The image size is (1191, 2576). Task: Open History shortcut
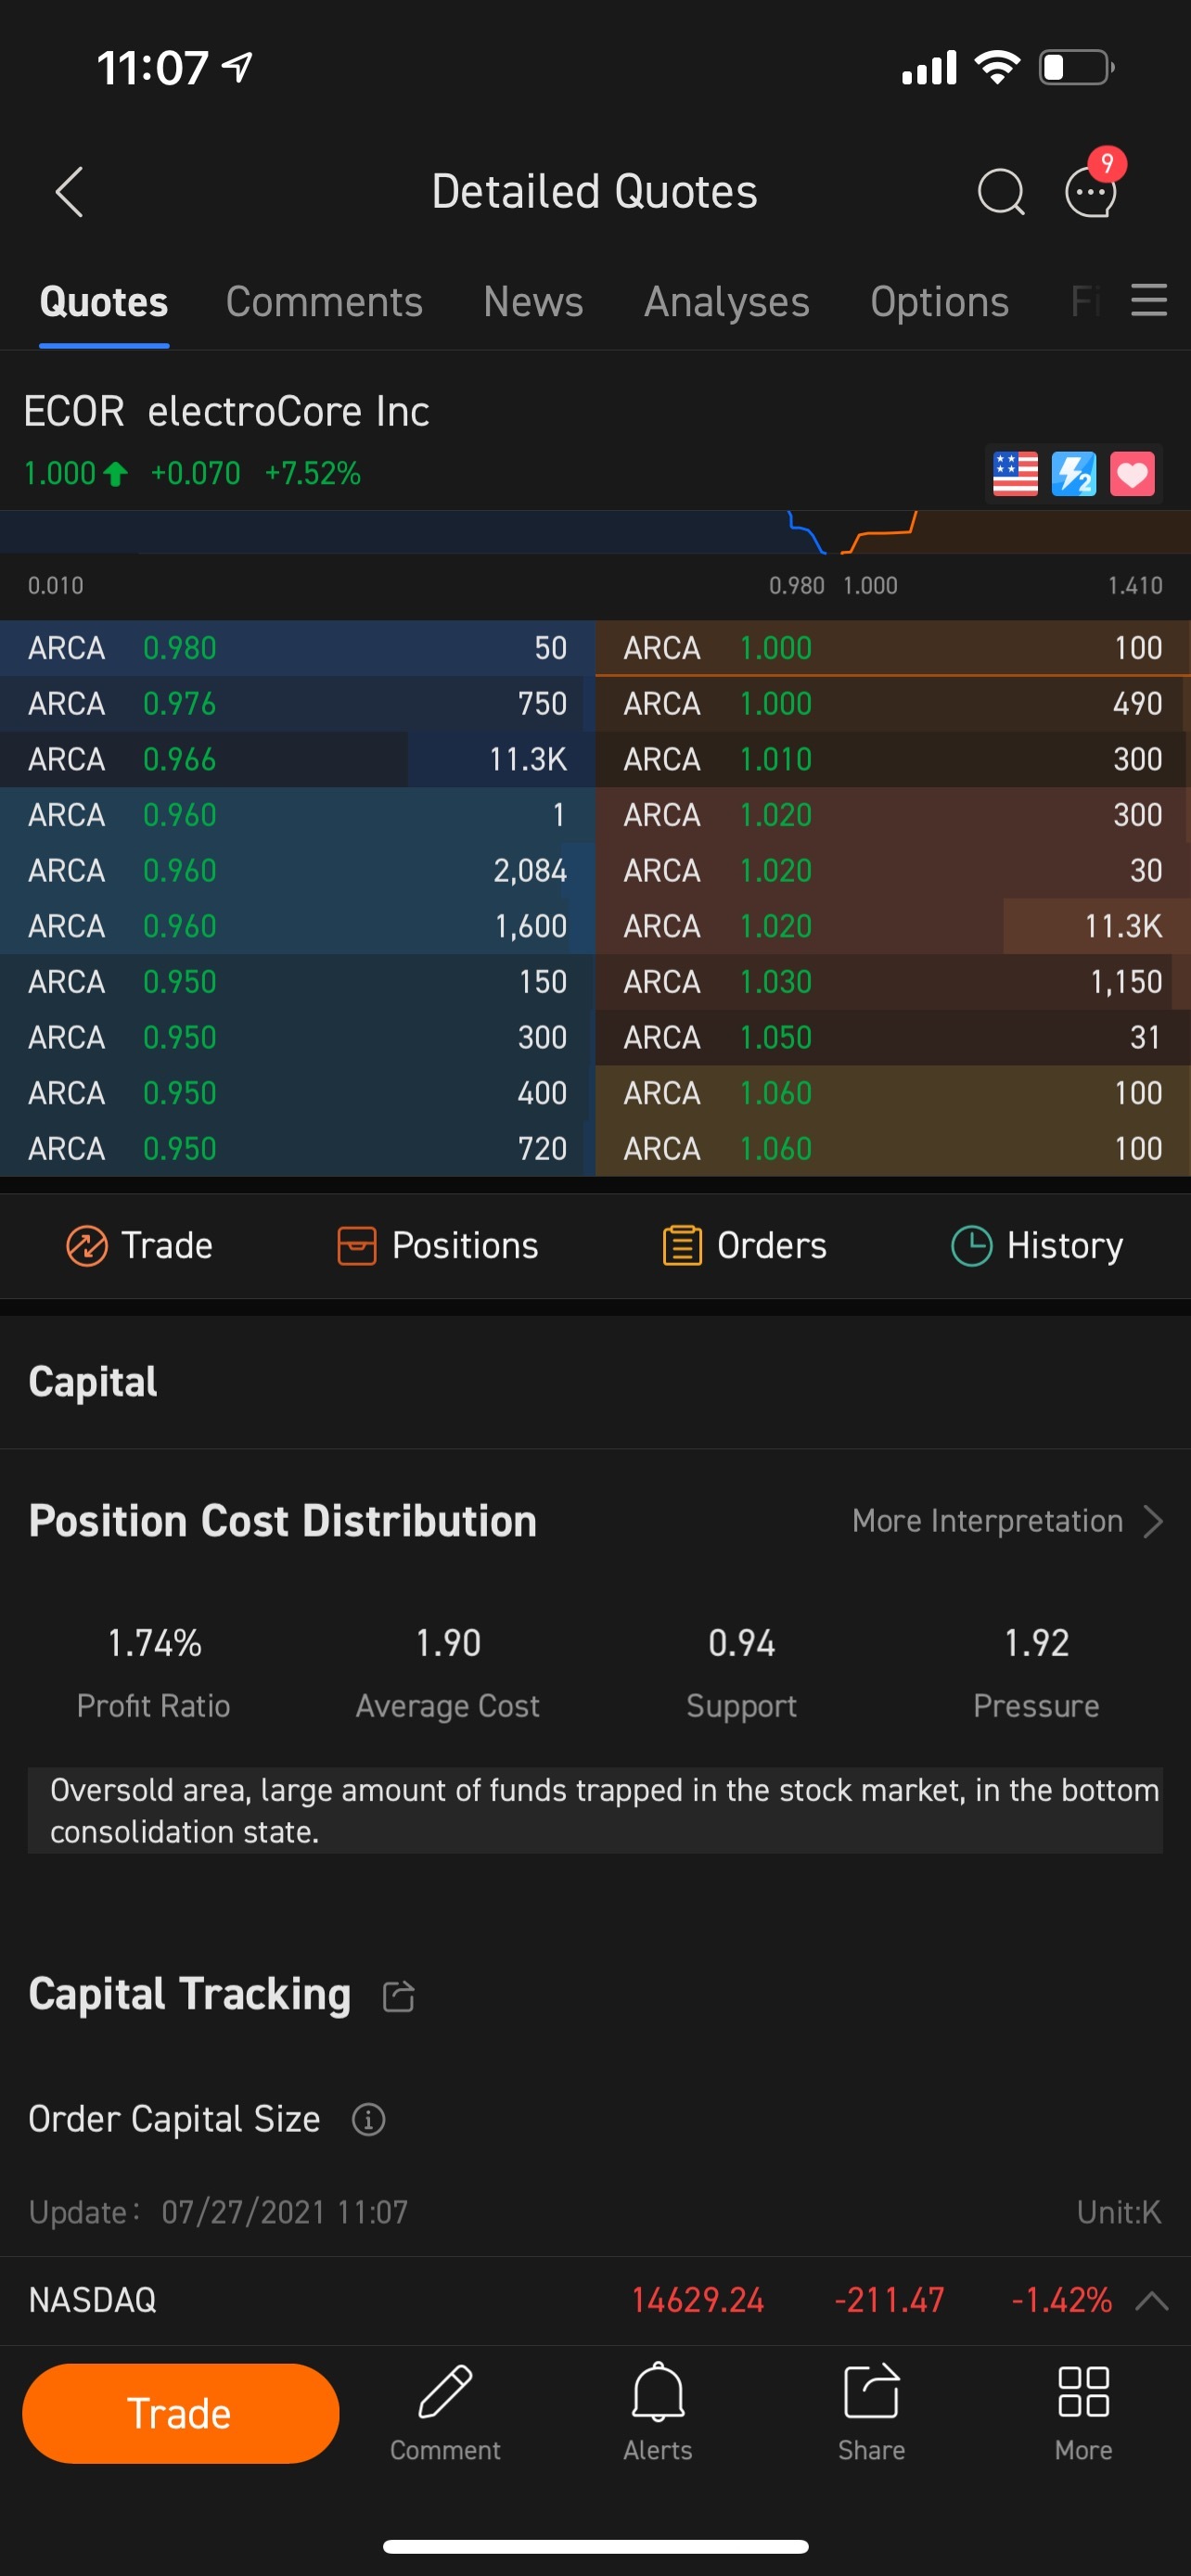pyautogui.click(x=1037, y=1246)
